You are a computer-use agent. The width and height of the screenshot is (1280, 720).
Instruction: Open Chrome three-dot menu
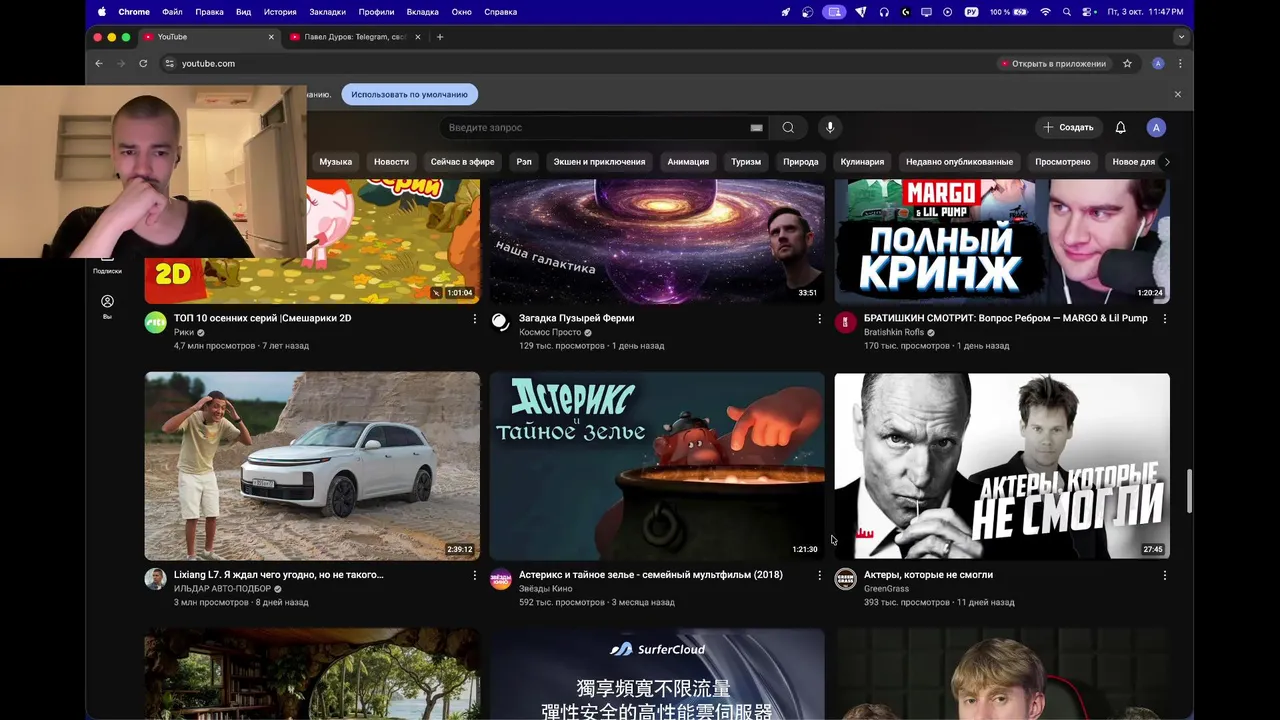[1180, 63]
